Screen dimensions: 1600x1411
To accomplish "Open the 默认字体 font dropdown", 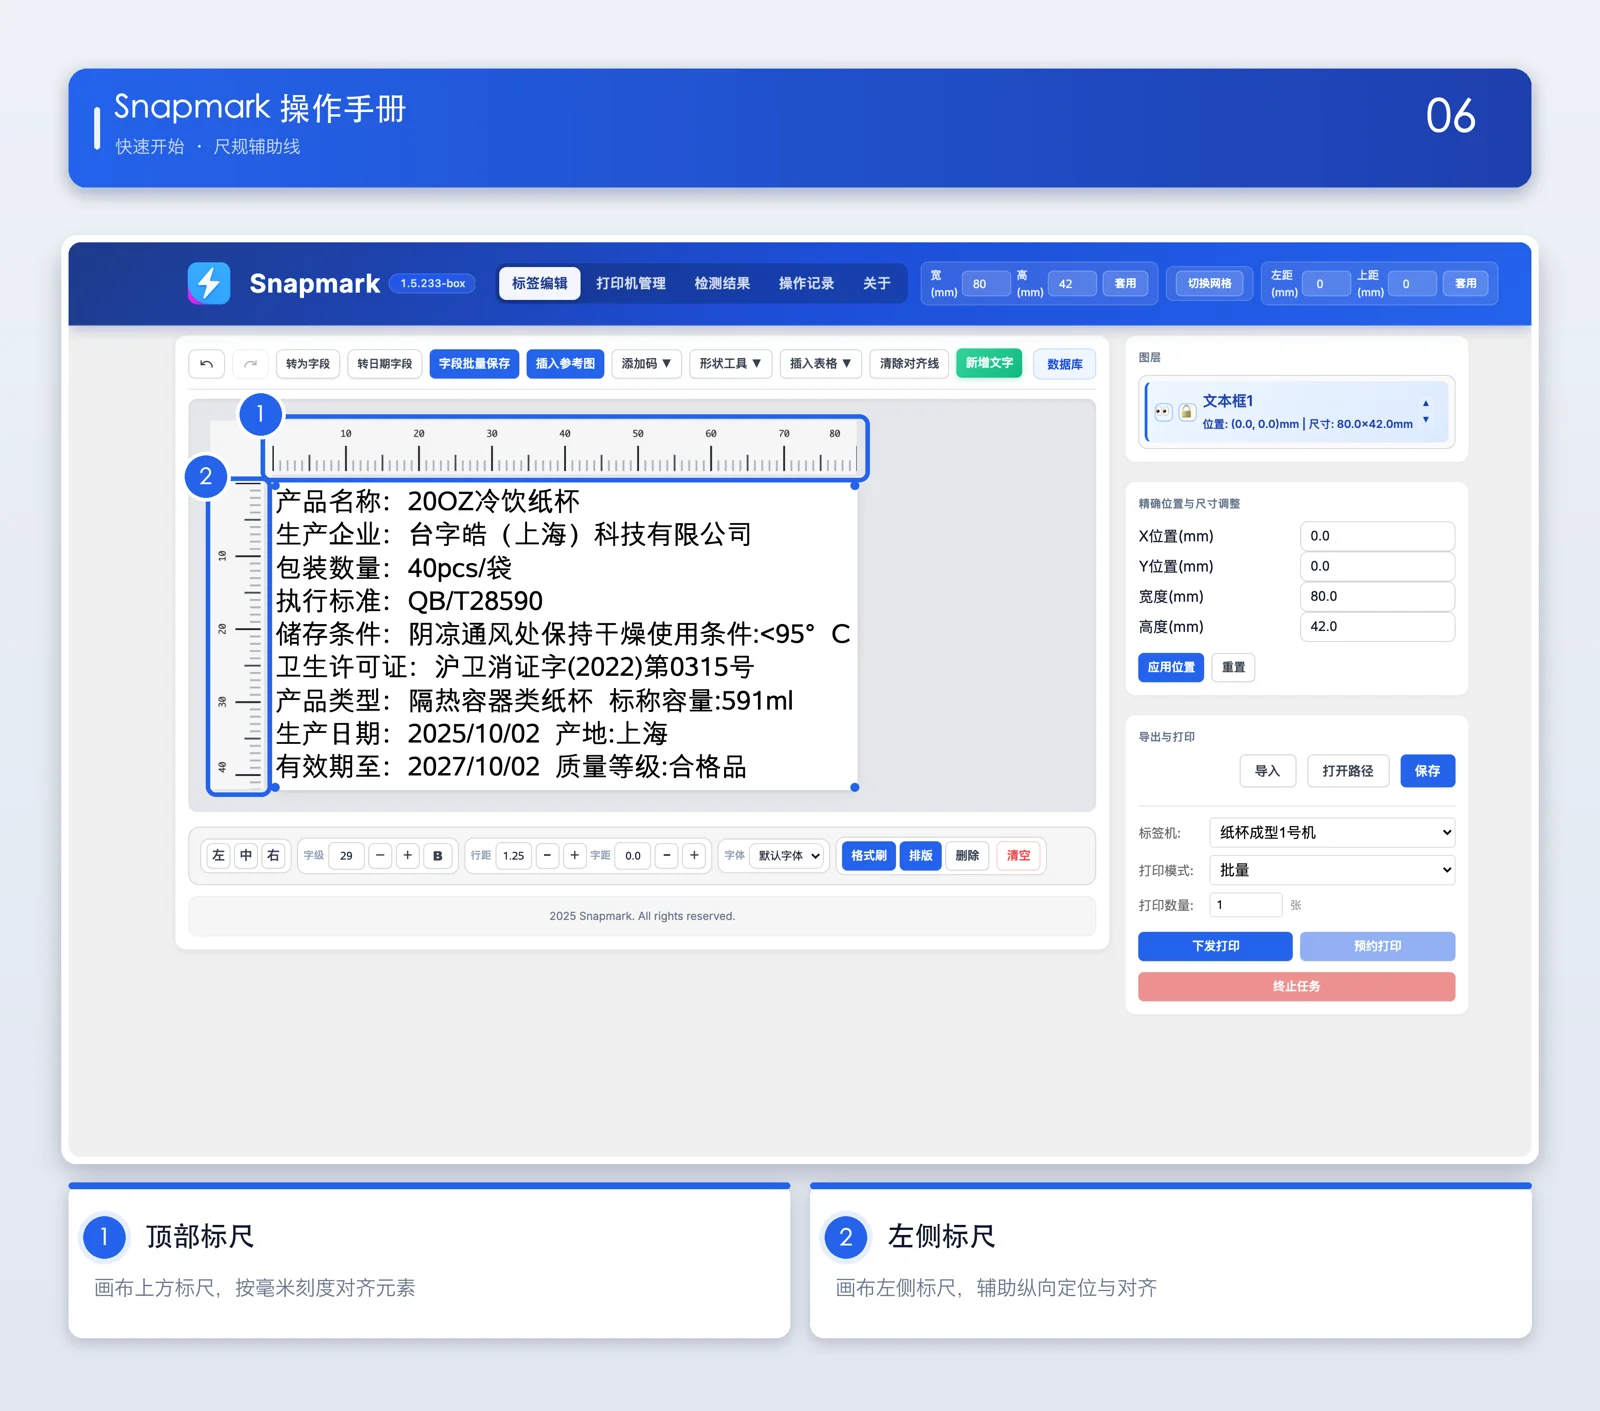I will 788,856.
